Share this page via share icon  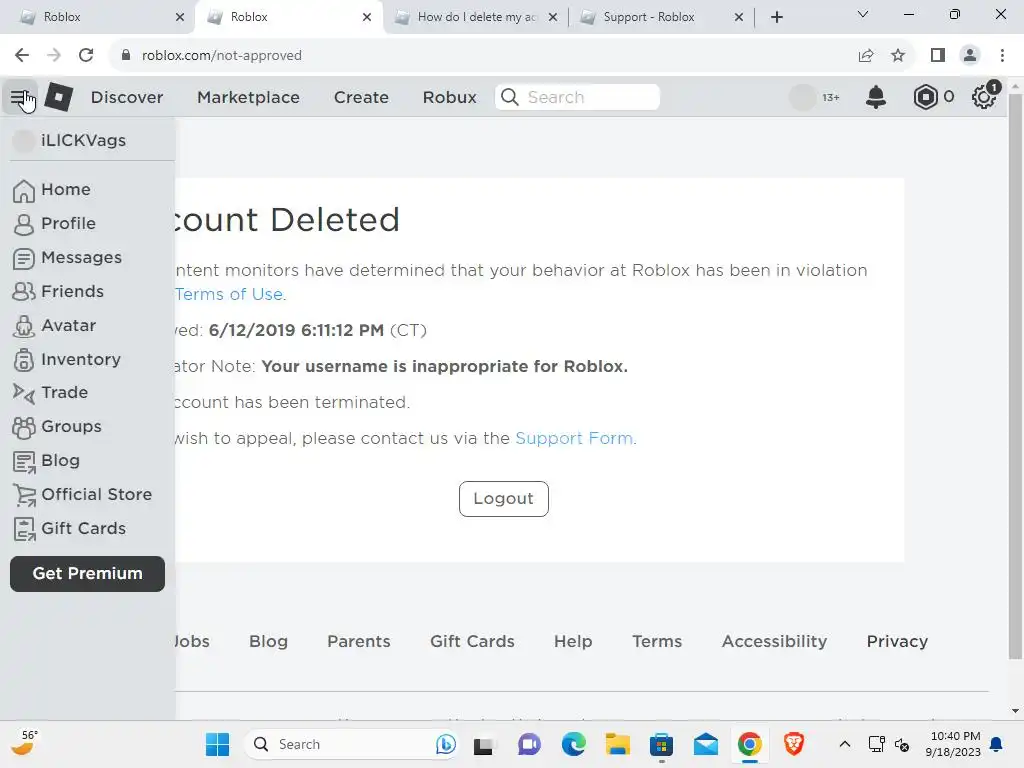point(866,56)
